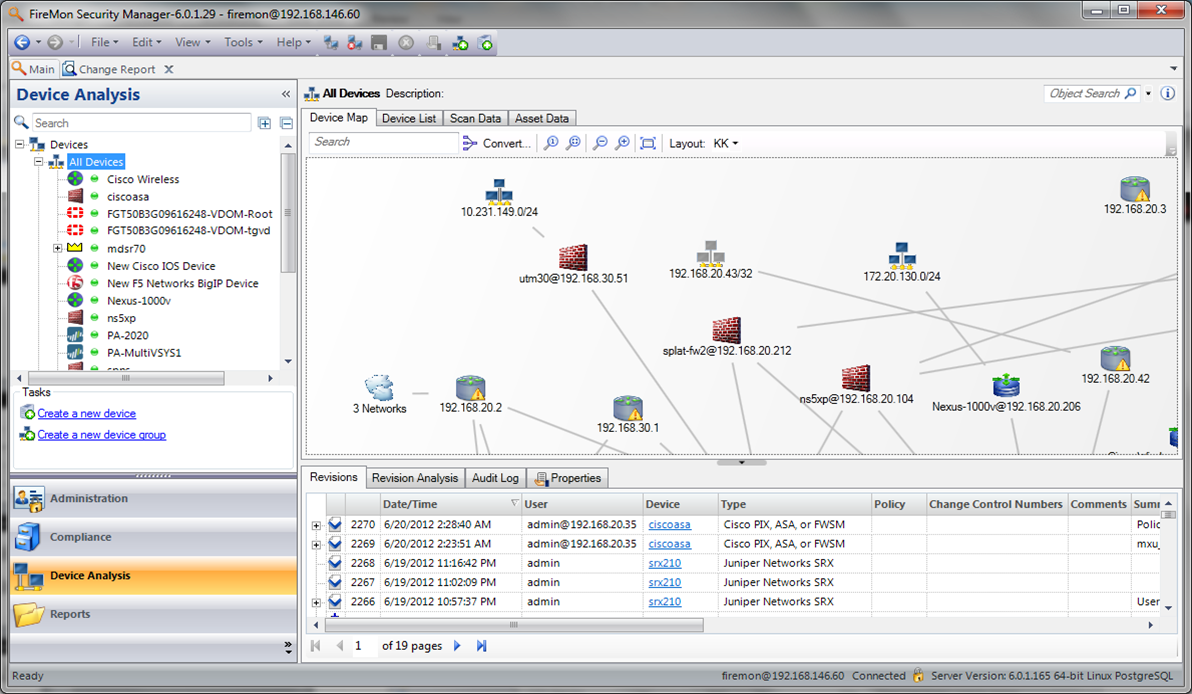Zoom out of the device map

(x=601, y=143)
